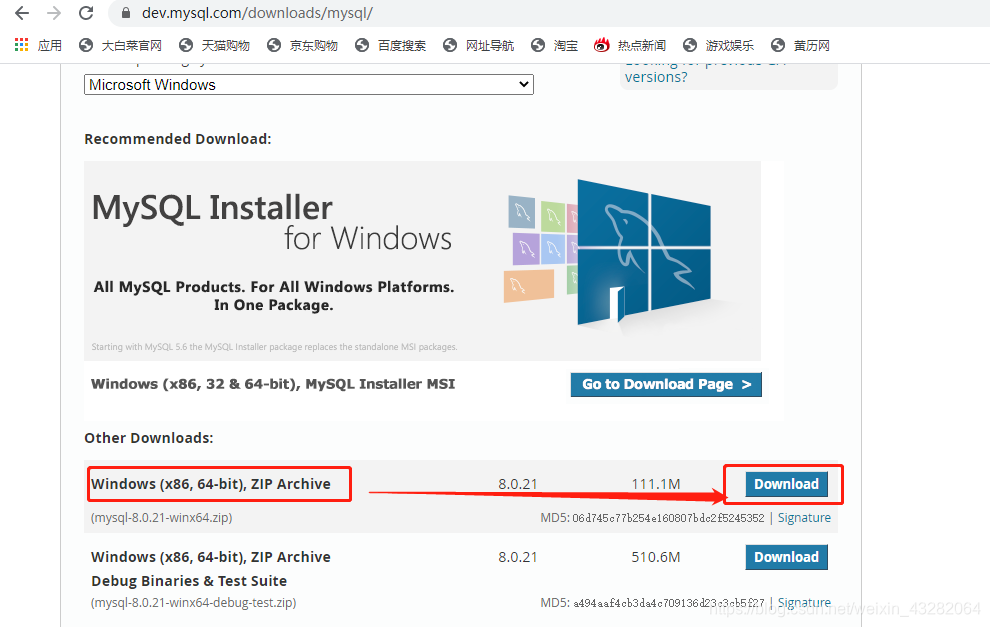
Task: Click the browser forward arrow
Action: 54,13
